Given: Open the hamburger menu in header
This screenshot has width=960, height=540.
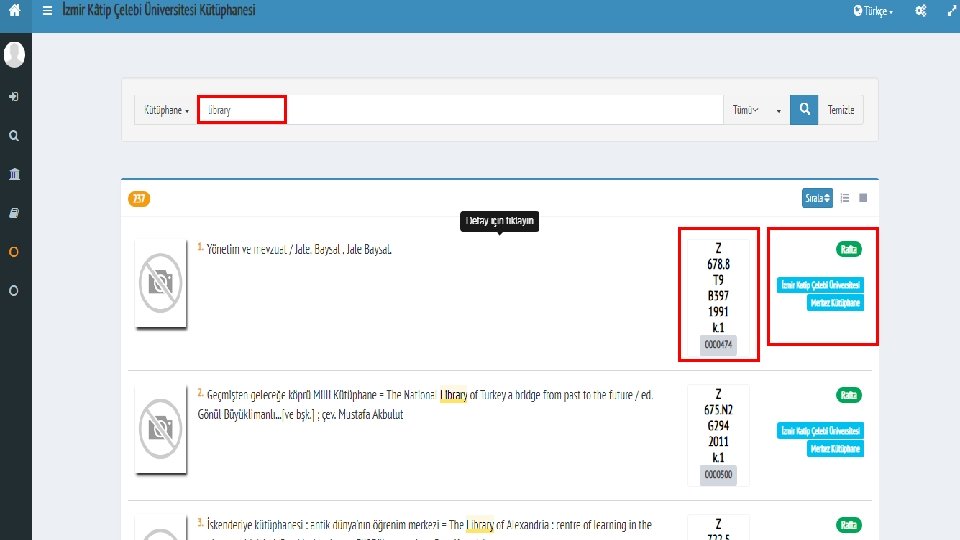Looking at the screenshot, I should [x=47, y=10].
